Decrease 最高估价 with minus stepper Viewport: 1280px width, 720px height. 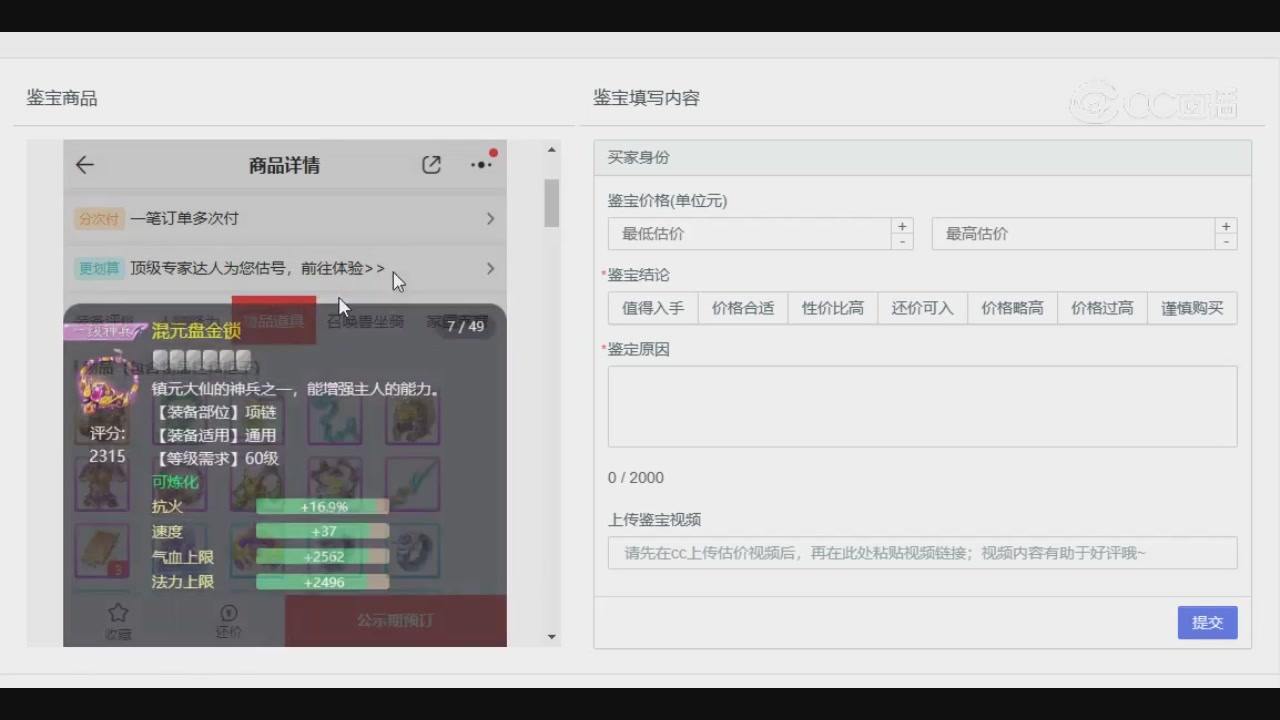(x=1226, y=242)
